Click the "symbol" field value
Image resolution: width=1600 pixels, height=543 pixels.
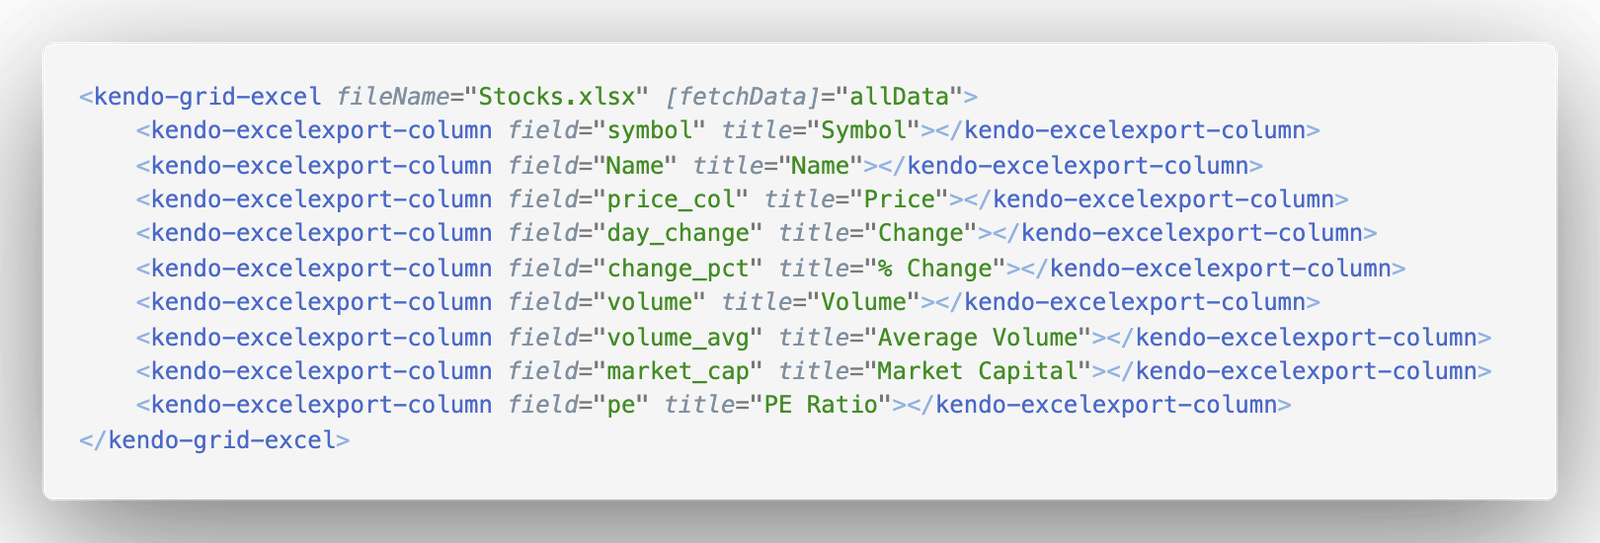pos(650,131)
